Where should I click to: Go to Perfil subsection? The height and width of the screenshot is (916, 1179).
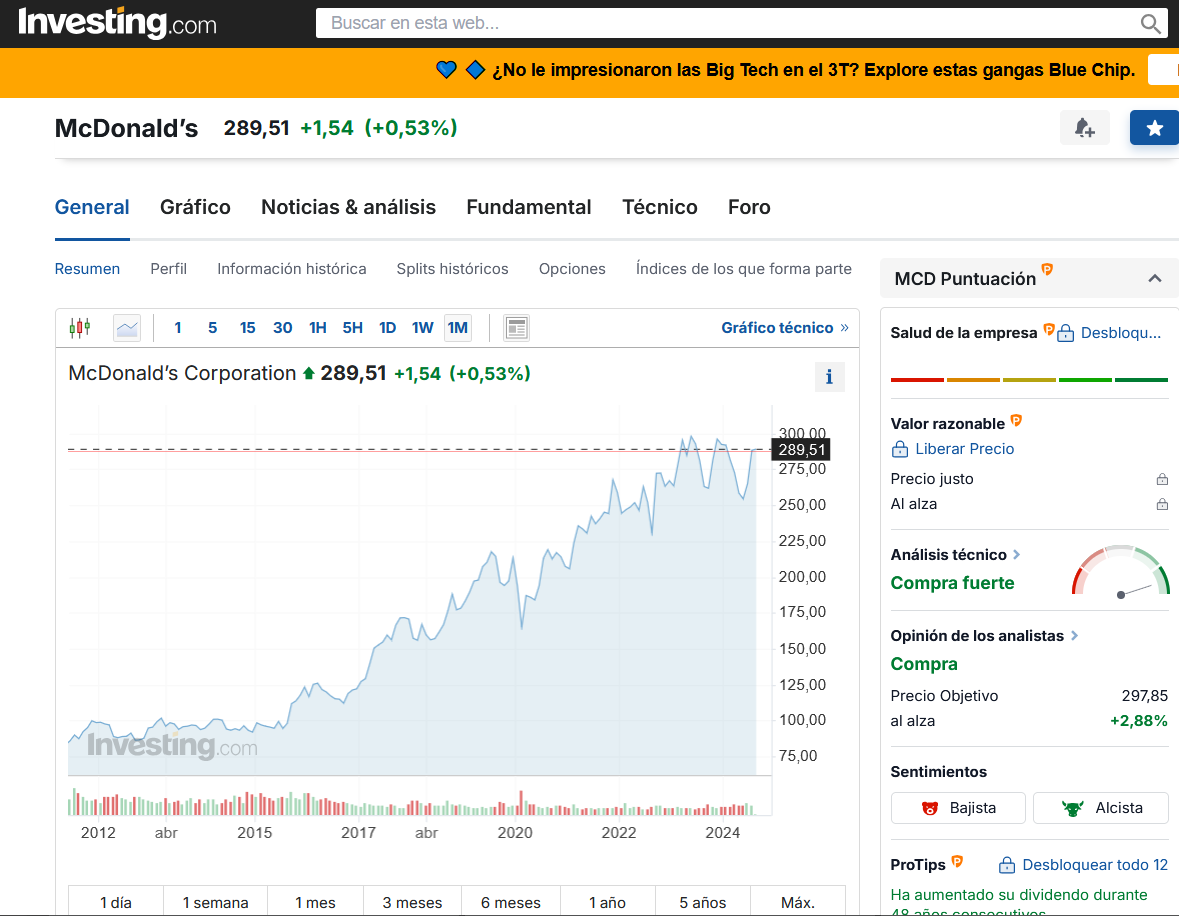[x=168, y=269]
